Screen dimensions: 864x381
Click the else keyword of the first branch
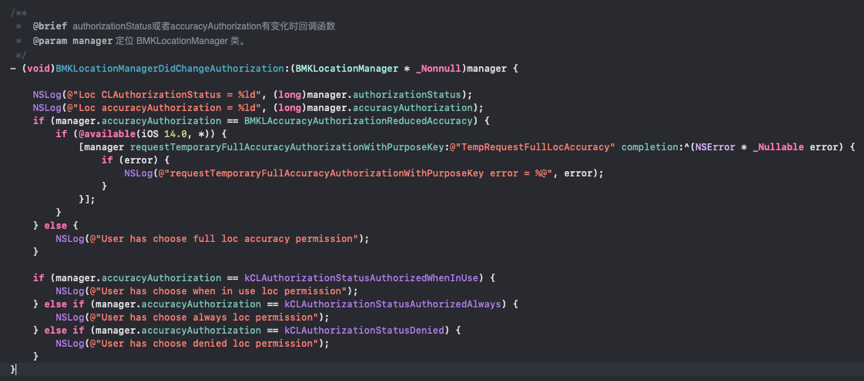(55, 226)
